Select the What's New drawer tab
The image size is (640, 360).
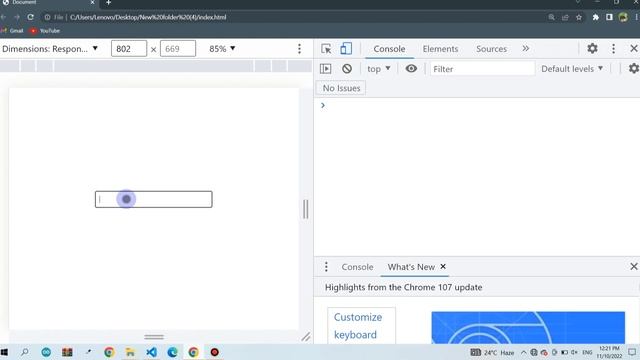(x=411, y=267)
